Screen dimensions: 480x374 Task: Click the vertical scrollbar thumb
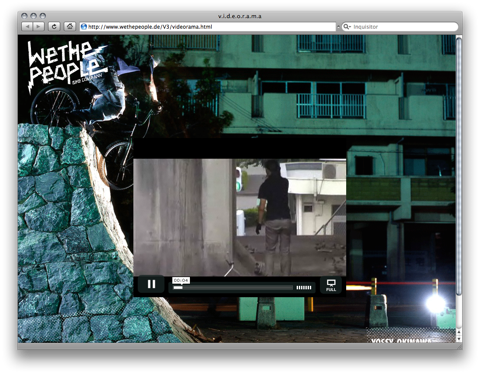click(459, 166)
